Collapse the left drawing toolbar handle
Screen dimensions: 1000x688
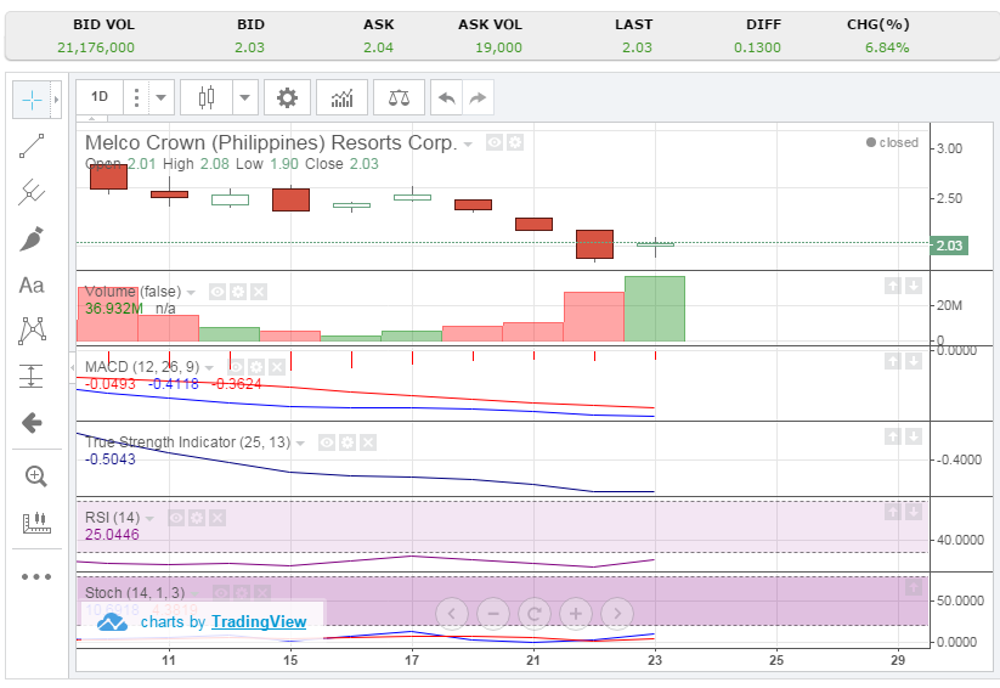pos(71,368)
